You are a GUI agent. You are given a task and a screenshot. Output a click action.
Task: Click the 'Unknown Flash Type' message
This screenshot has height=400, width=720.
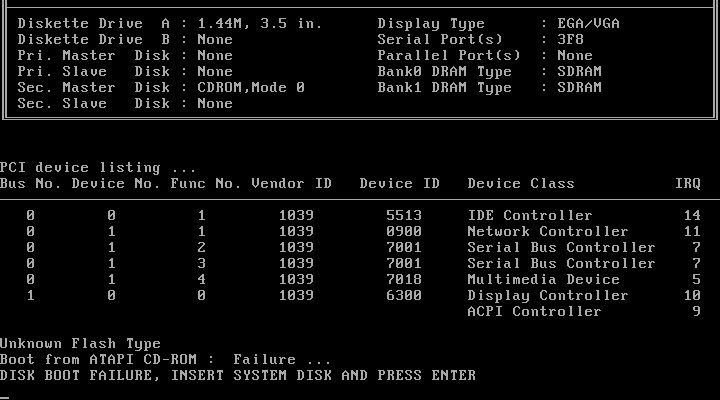click(x=80, y=344)
